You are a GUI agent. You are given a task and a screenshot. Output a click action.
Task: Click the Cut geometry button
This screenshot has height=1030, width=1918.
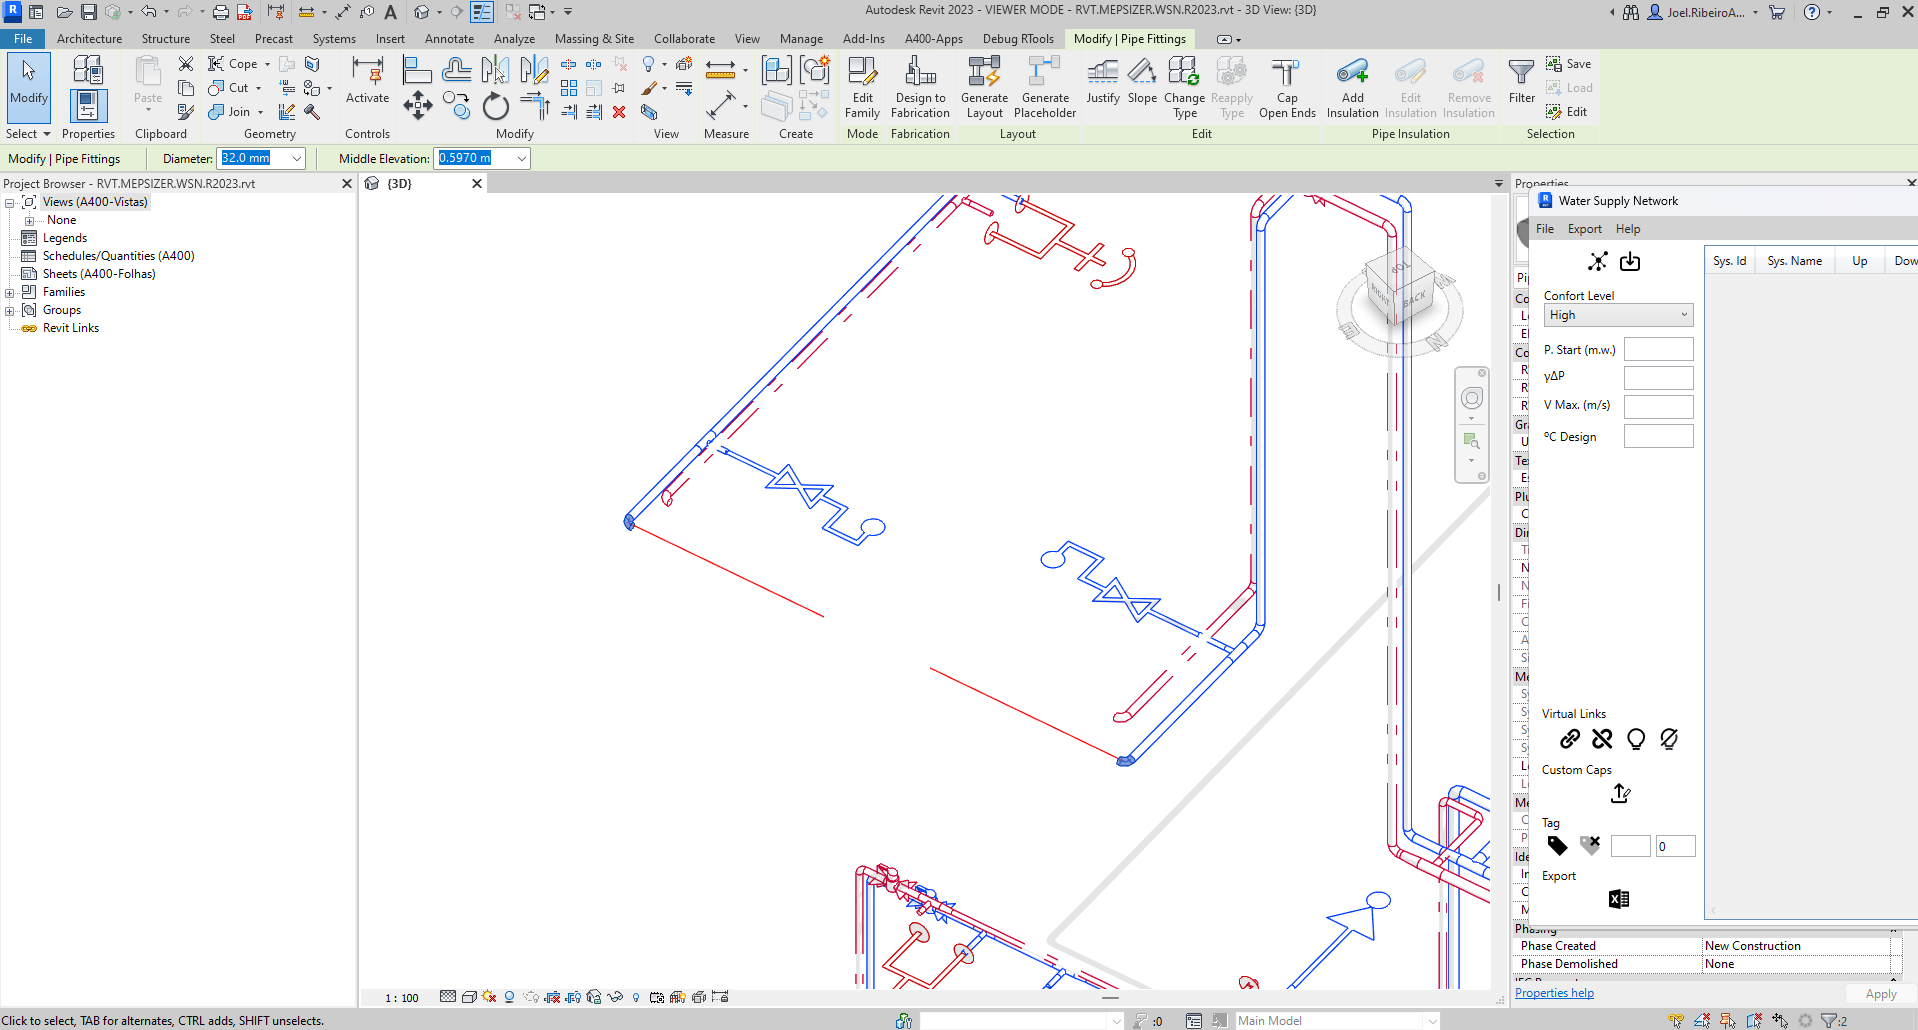click(234, 88)
